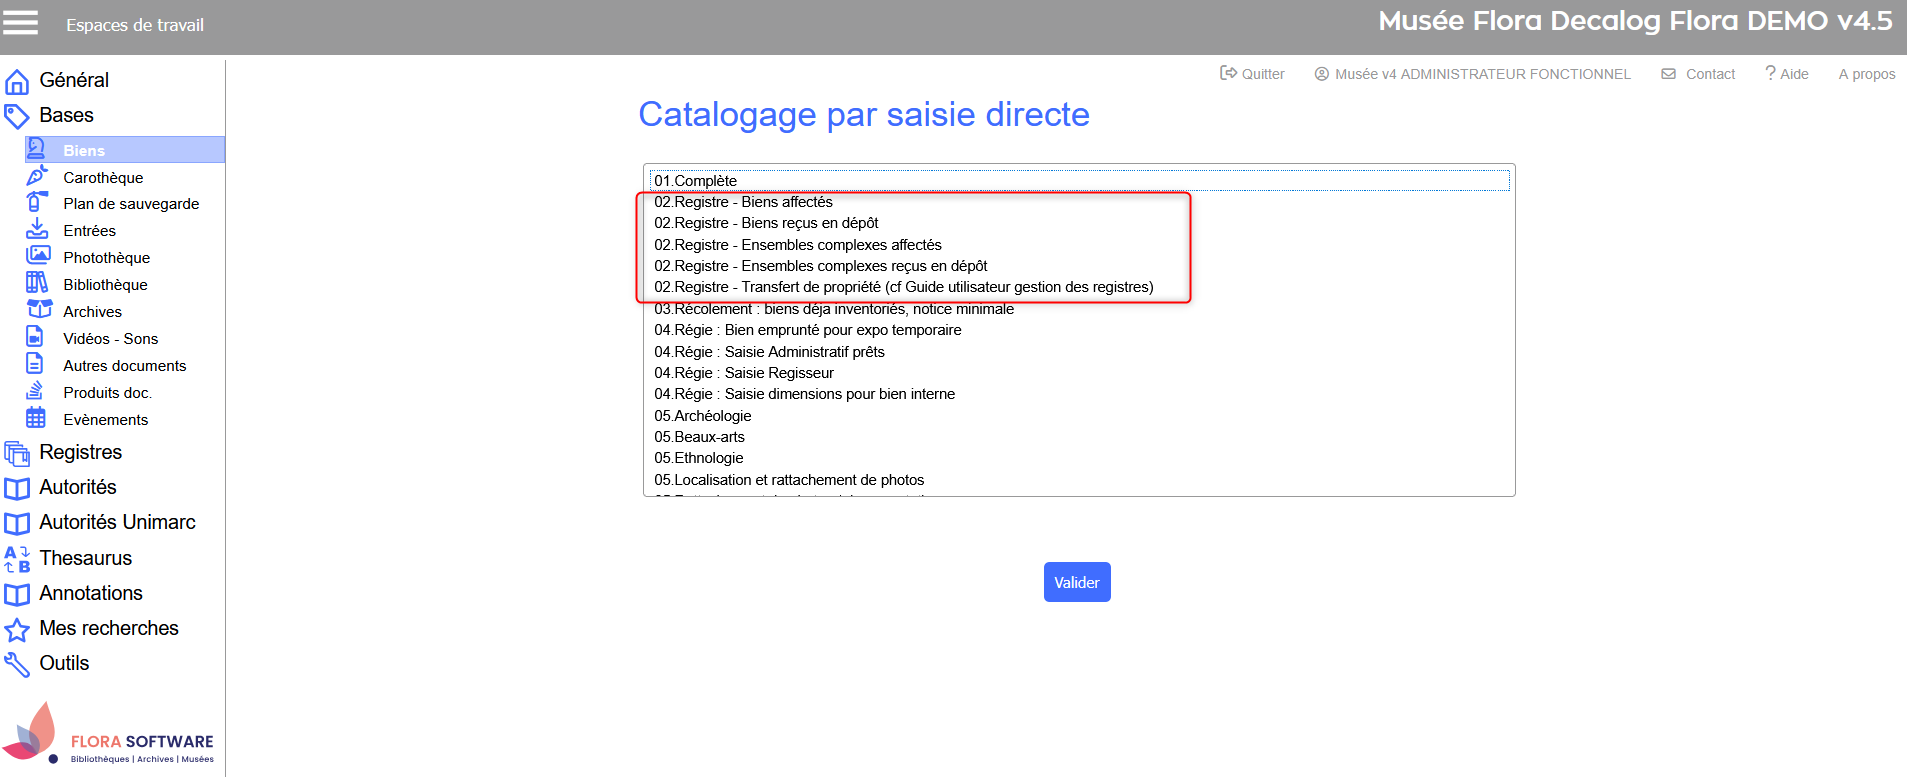Click the Général home icon
This screenshot has height=777, width=1907.
17,81
